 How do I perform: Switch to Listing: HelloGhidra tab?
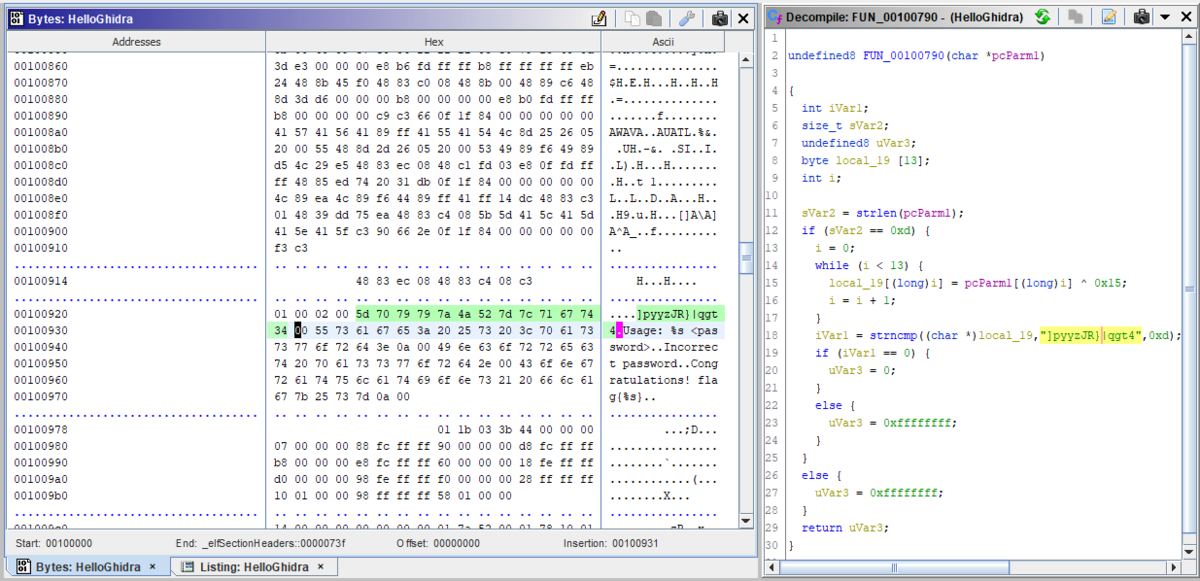tap(252, 567)
